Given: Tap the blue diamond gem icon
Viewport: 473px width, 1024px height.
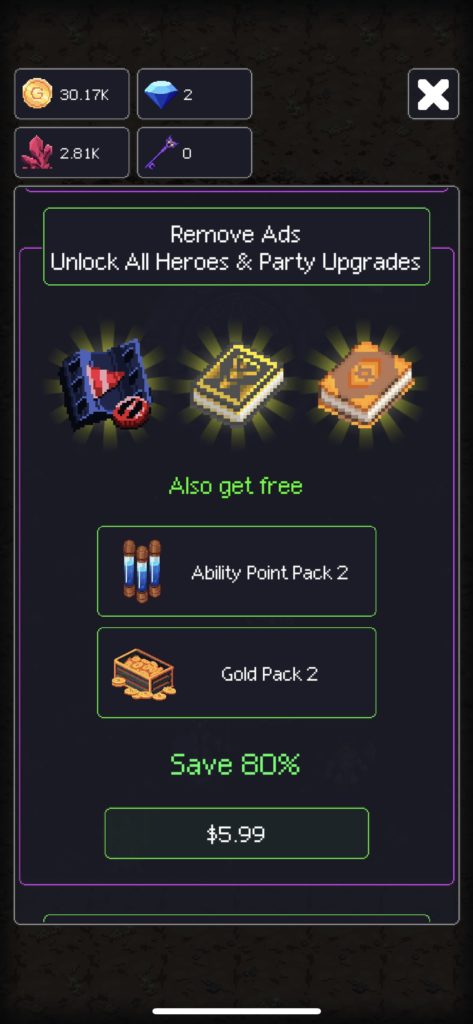Looking at the screenshot, I should click(x=159, y=94).
